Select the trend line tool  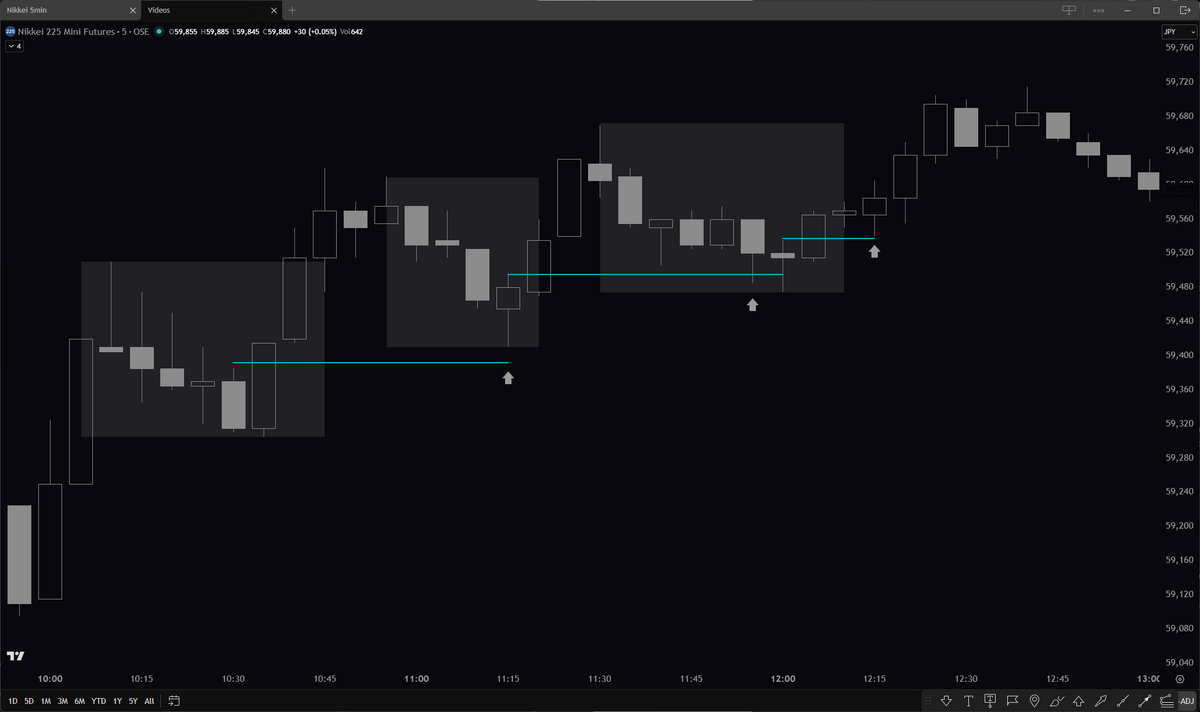(1122, 701)
